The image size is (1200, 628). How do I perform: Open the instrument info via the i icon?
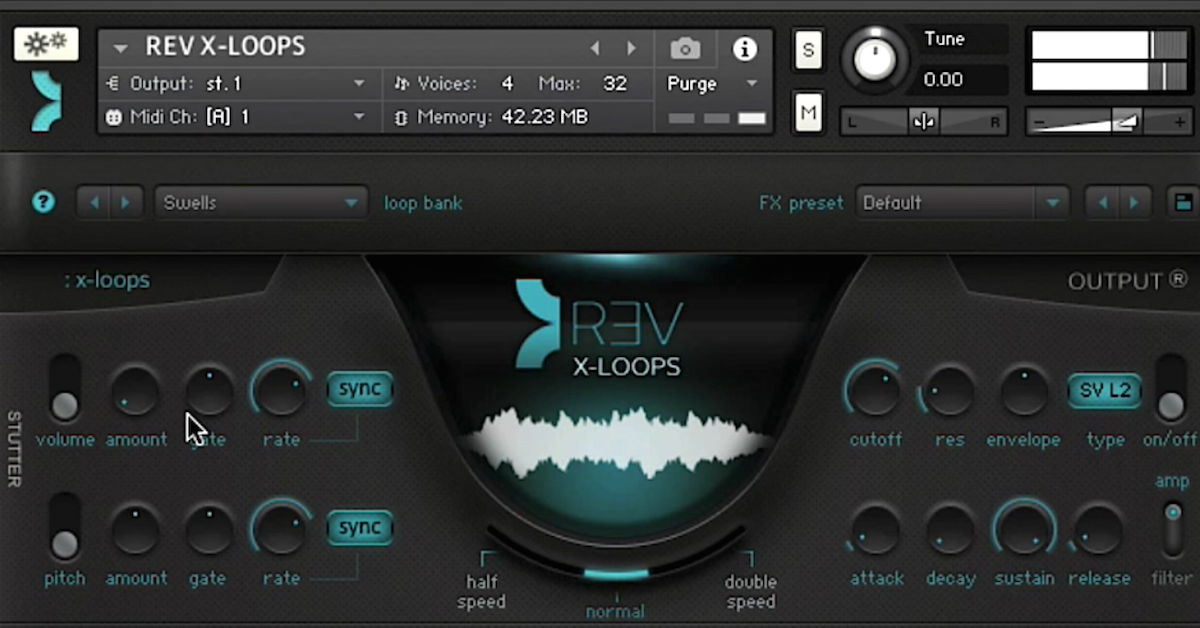point(745,47)
